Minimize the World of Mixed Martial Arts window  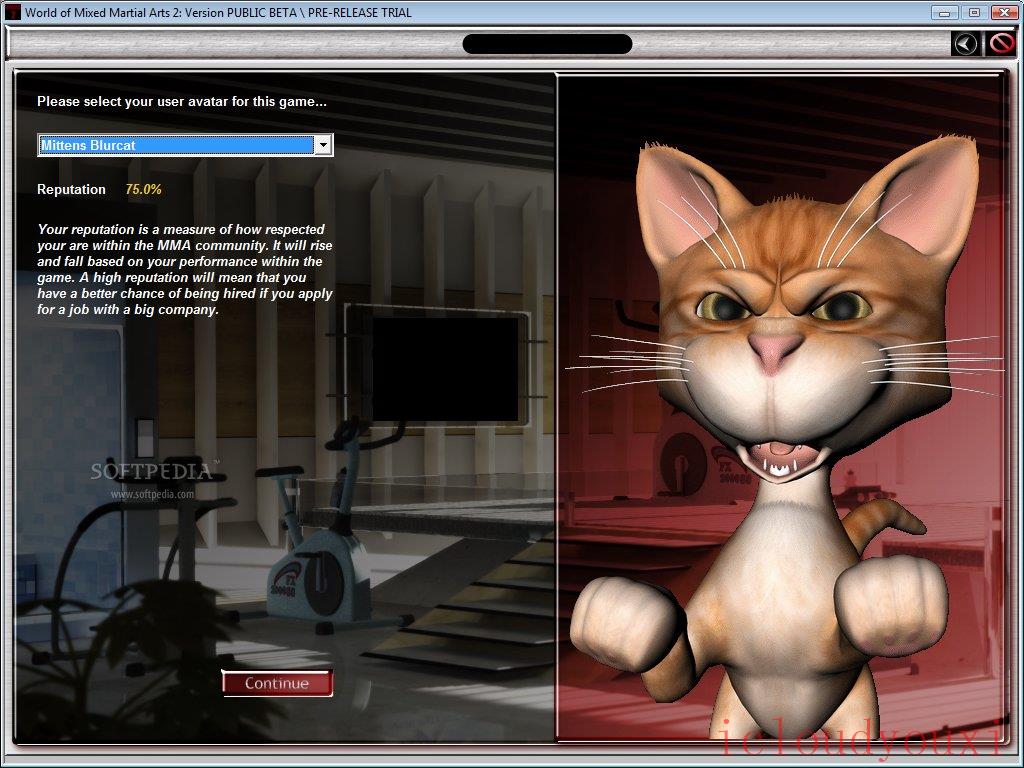click(x=944, y=12)
